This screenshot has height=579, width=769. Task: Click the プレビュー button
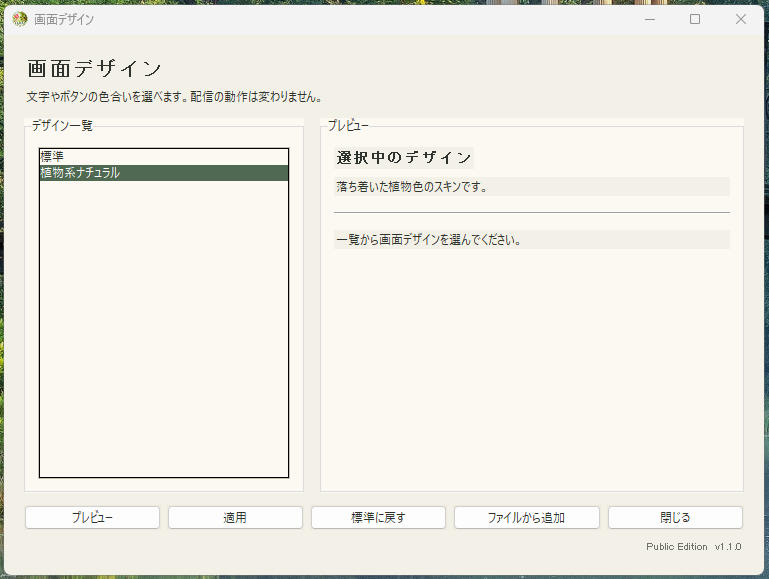(92, 517)
